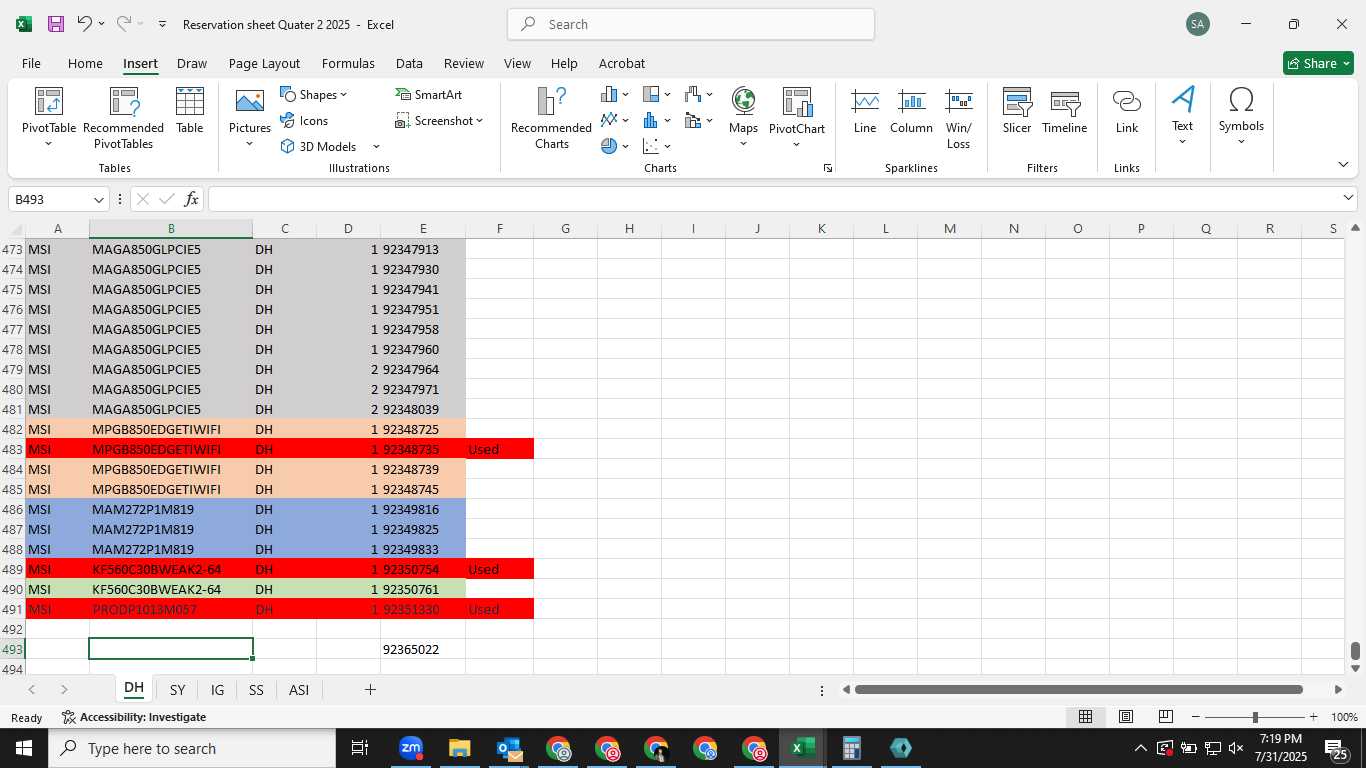Open the Review ribbon tab
Viewport: 1366px width, 768px height.
[x=464, y=63]
